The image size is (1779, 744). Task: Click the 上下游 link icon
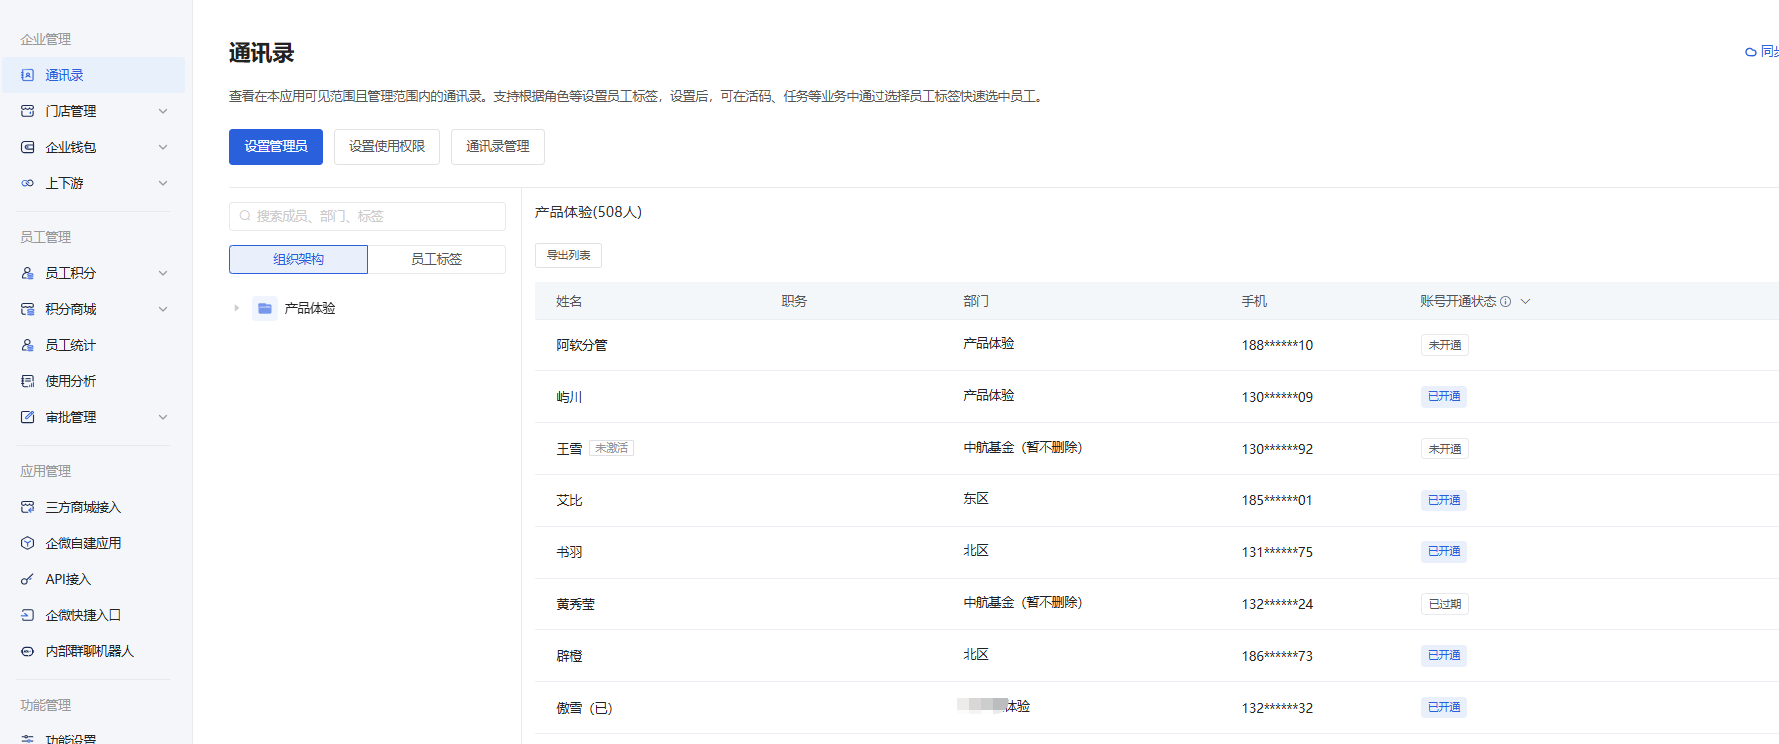pos(28,183)
